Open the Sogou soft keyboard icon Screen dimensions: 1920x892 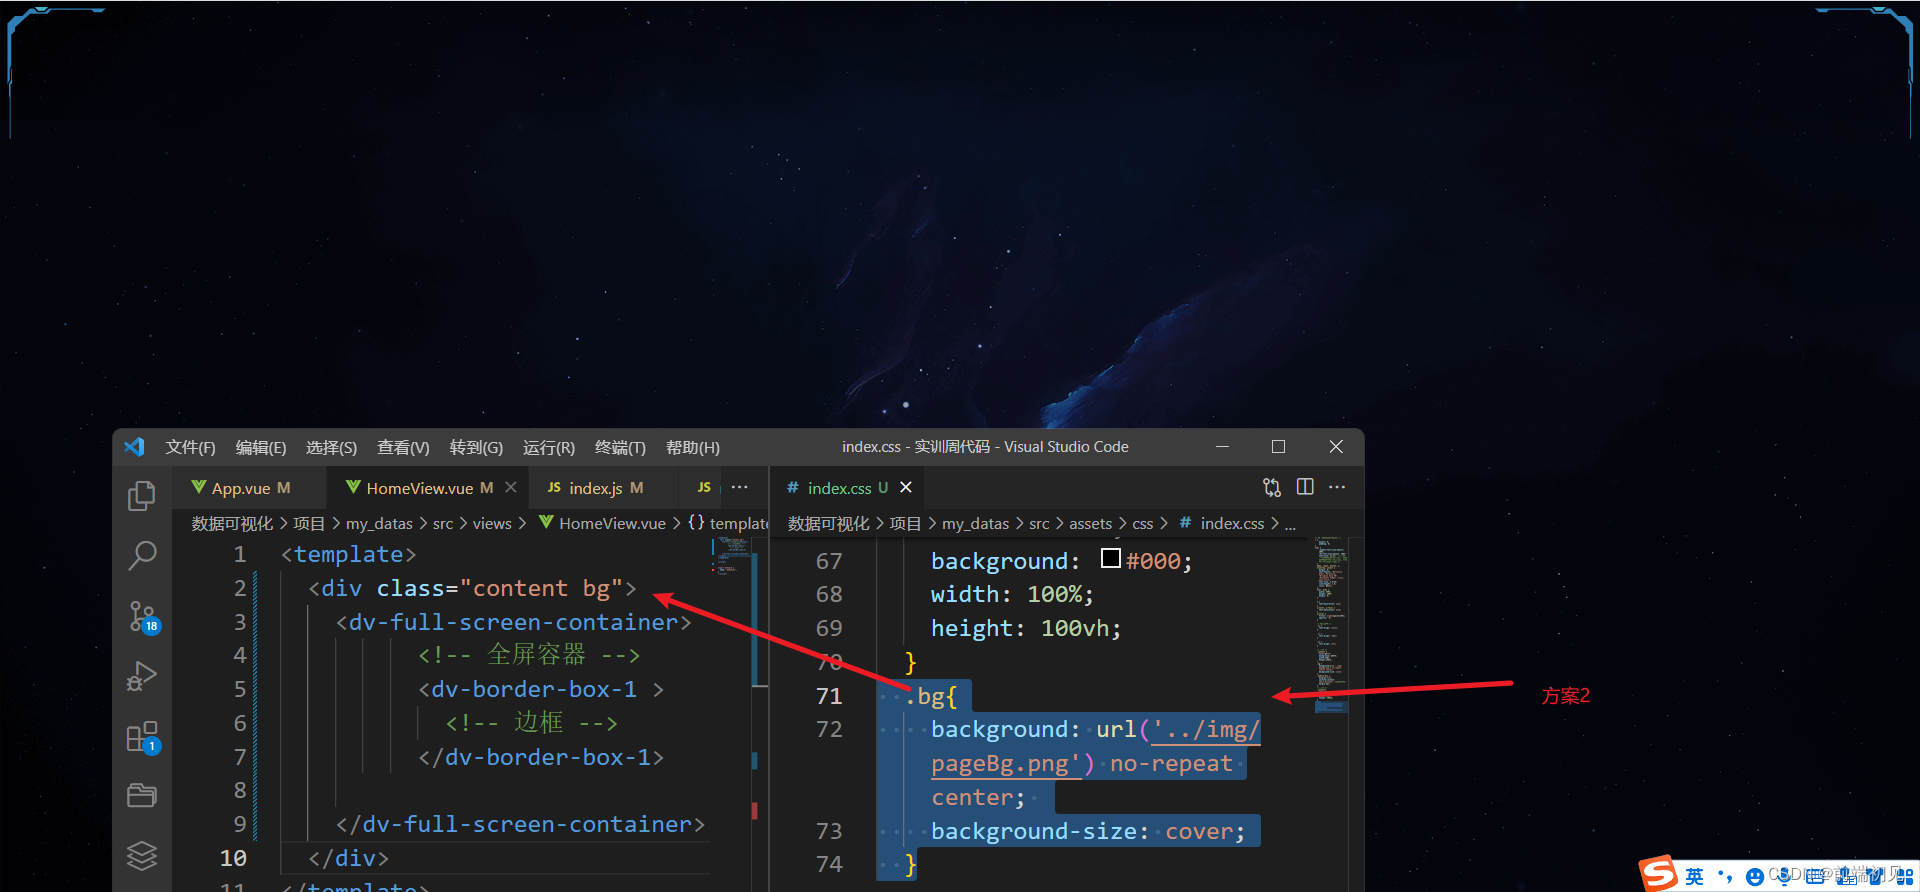1815,877
